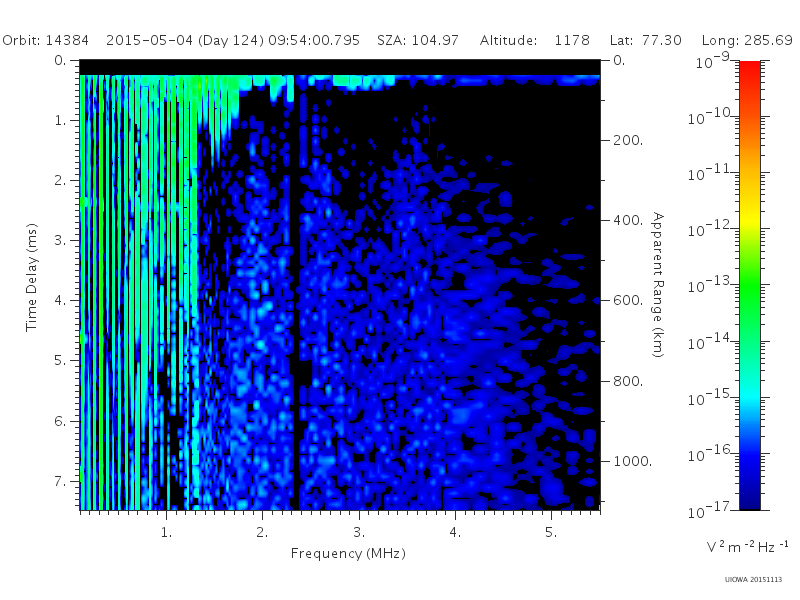Click the frequency tick label '5.'

[551, 533]
